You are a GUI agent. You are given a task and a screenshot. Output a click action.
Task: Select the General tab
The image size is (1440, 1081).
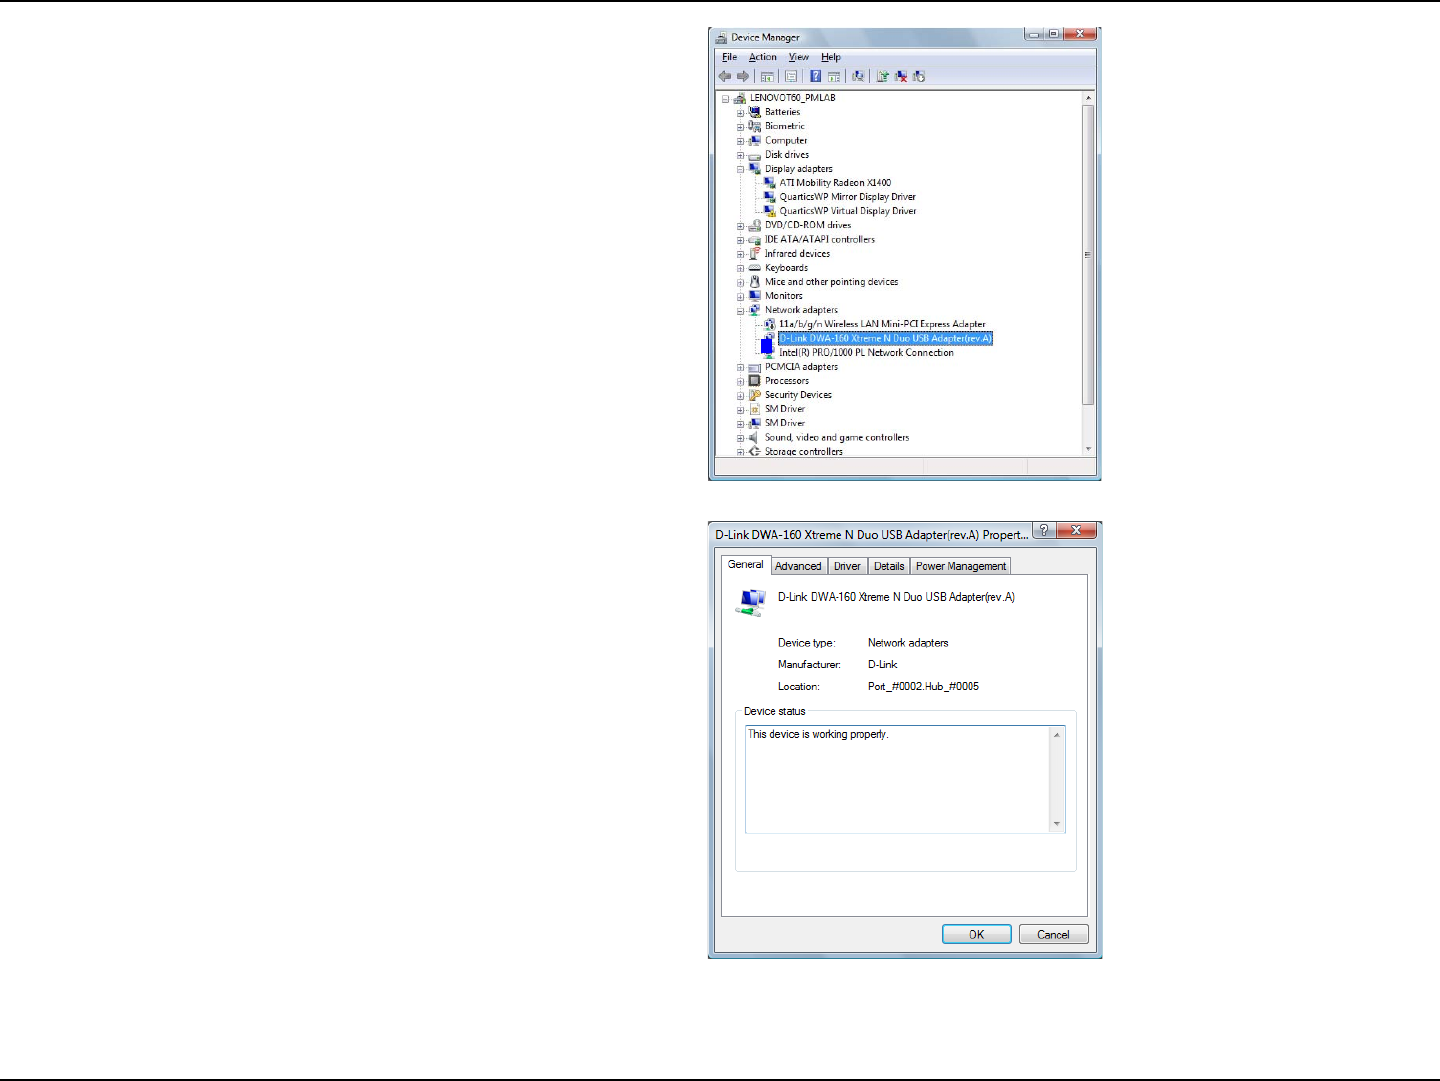746,564
